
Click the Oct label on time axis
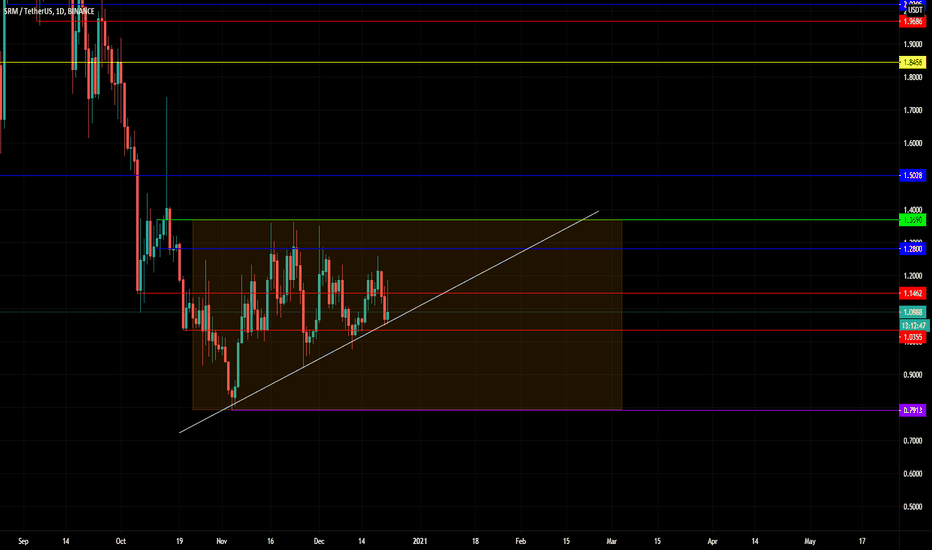coord(121,541)
